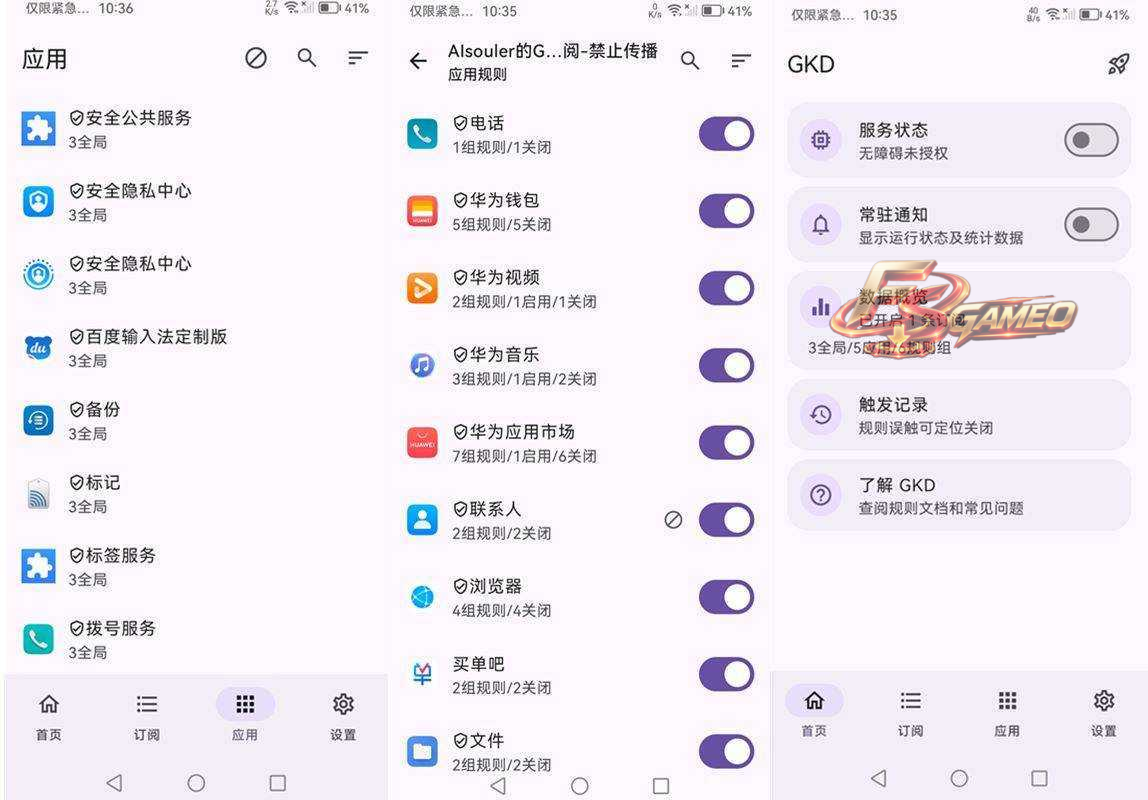Tap the block icon in the 应用 header
The image size is (1148, 800).
tap(256, 58)
